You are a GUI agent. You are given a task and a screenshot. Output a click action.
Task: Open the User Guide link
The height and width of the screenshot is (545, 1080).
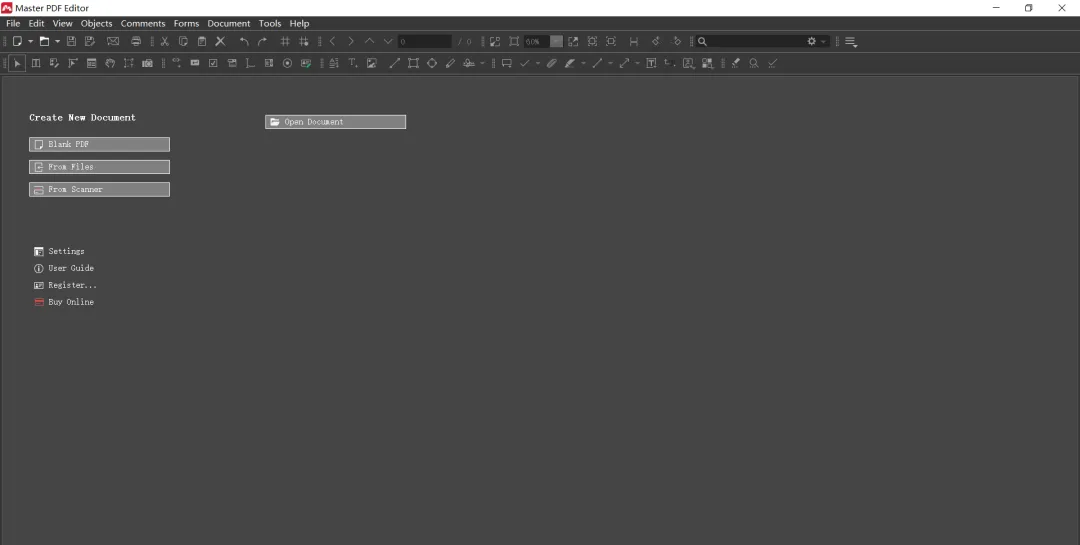(64, 268)
